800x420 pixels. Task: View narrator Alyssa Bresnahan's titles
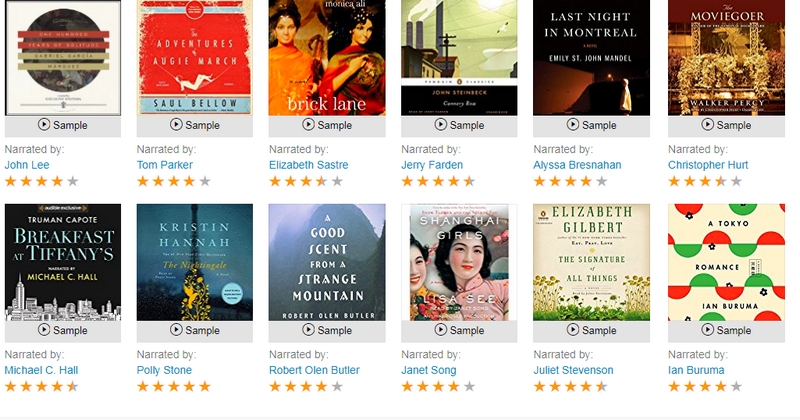[x=578, y=165]
